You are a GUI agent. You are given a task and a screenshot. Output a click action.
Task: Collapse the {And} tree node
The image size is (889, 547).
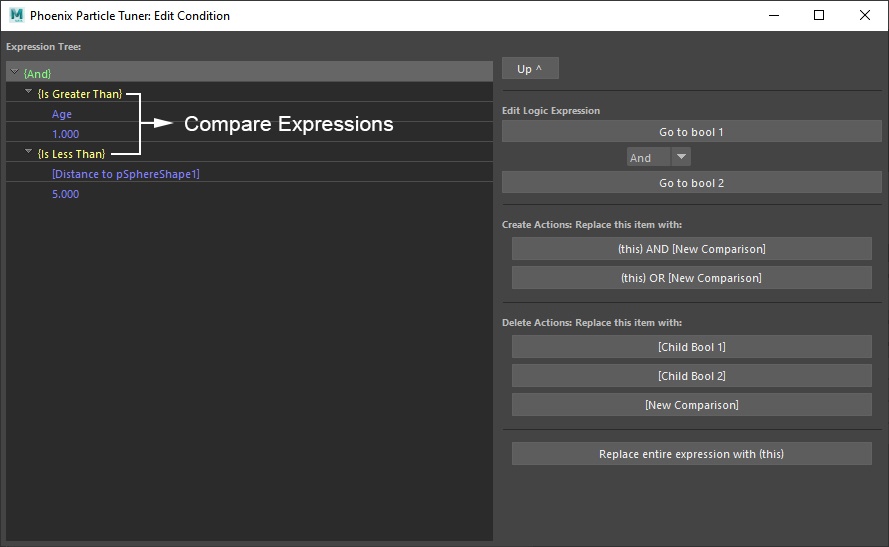tap(15, 72)
